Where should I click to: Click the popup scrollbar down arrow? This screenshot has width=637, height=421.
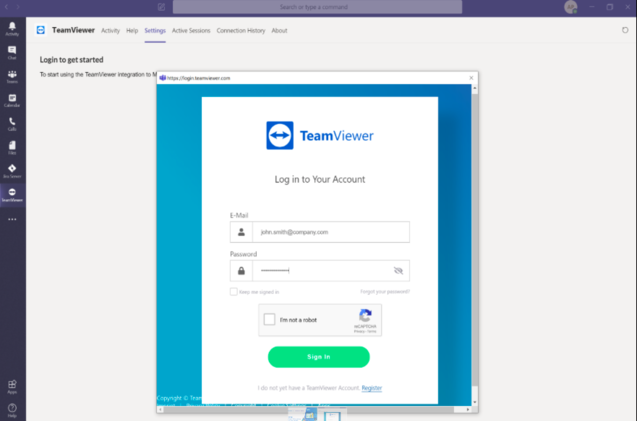474,402
